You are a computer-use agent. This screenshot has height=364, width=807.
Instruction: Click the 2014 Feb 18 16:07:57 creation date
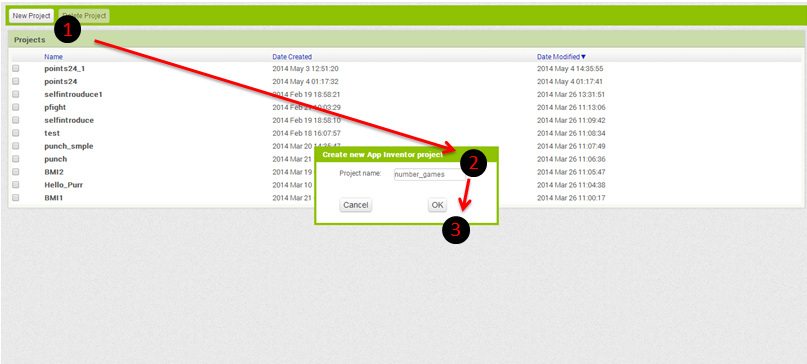[x=306, y=133]
